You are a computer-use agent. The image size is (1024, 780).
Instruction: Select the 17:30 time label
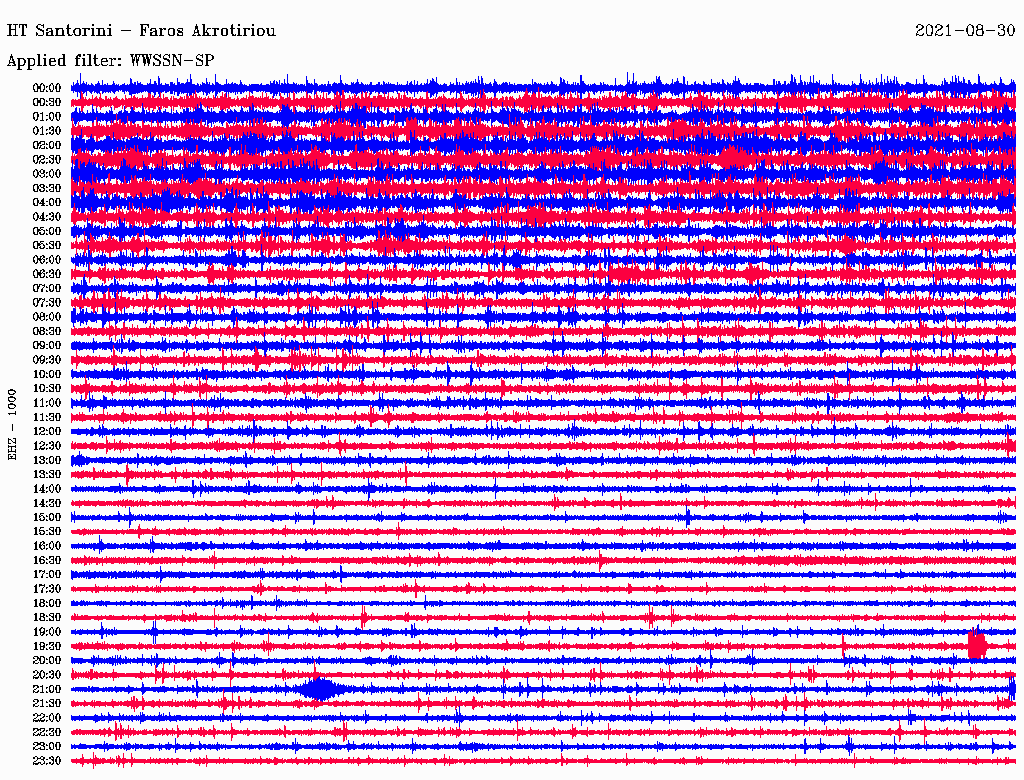(x=47, y=589)
